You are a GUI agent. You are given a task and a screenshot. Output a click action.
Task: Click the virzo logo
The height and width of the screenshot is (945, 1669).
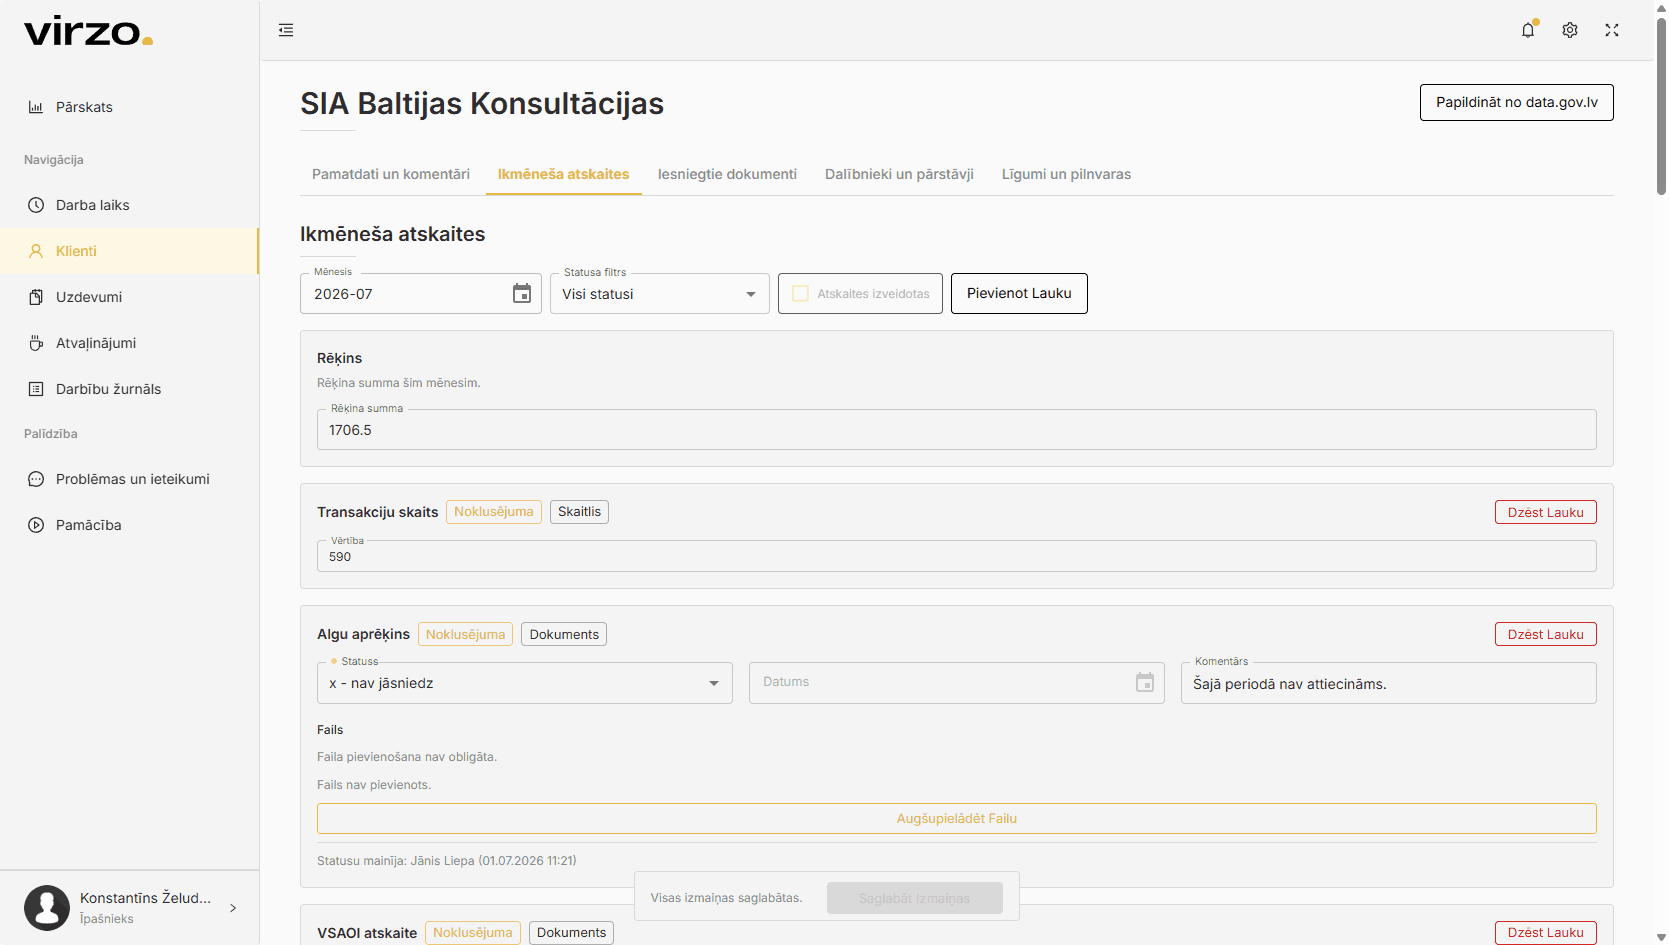pos(88,32)
